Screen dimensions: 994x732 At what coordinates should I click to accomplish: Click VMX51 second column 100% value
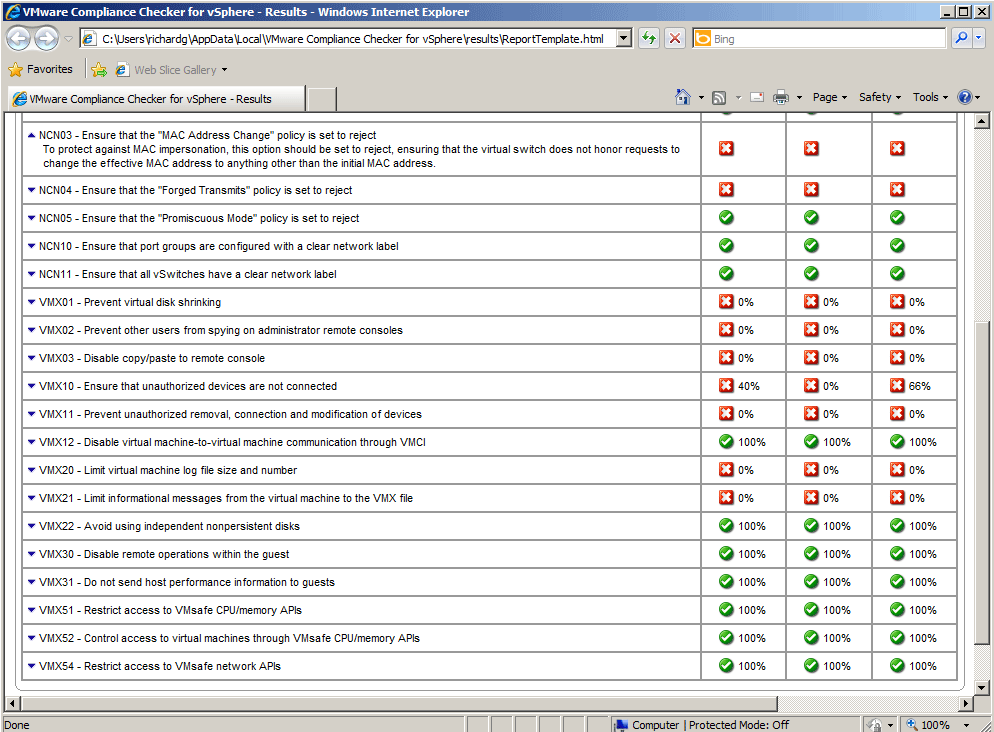coord(837,610)
